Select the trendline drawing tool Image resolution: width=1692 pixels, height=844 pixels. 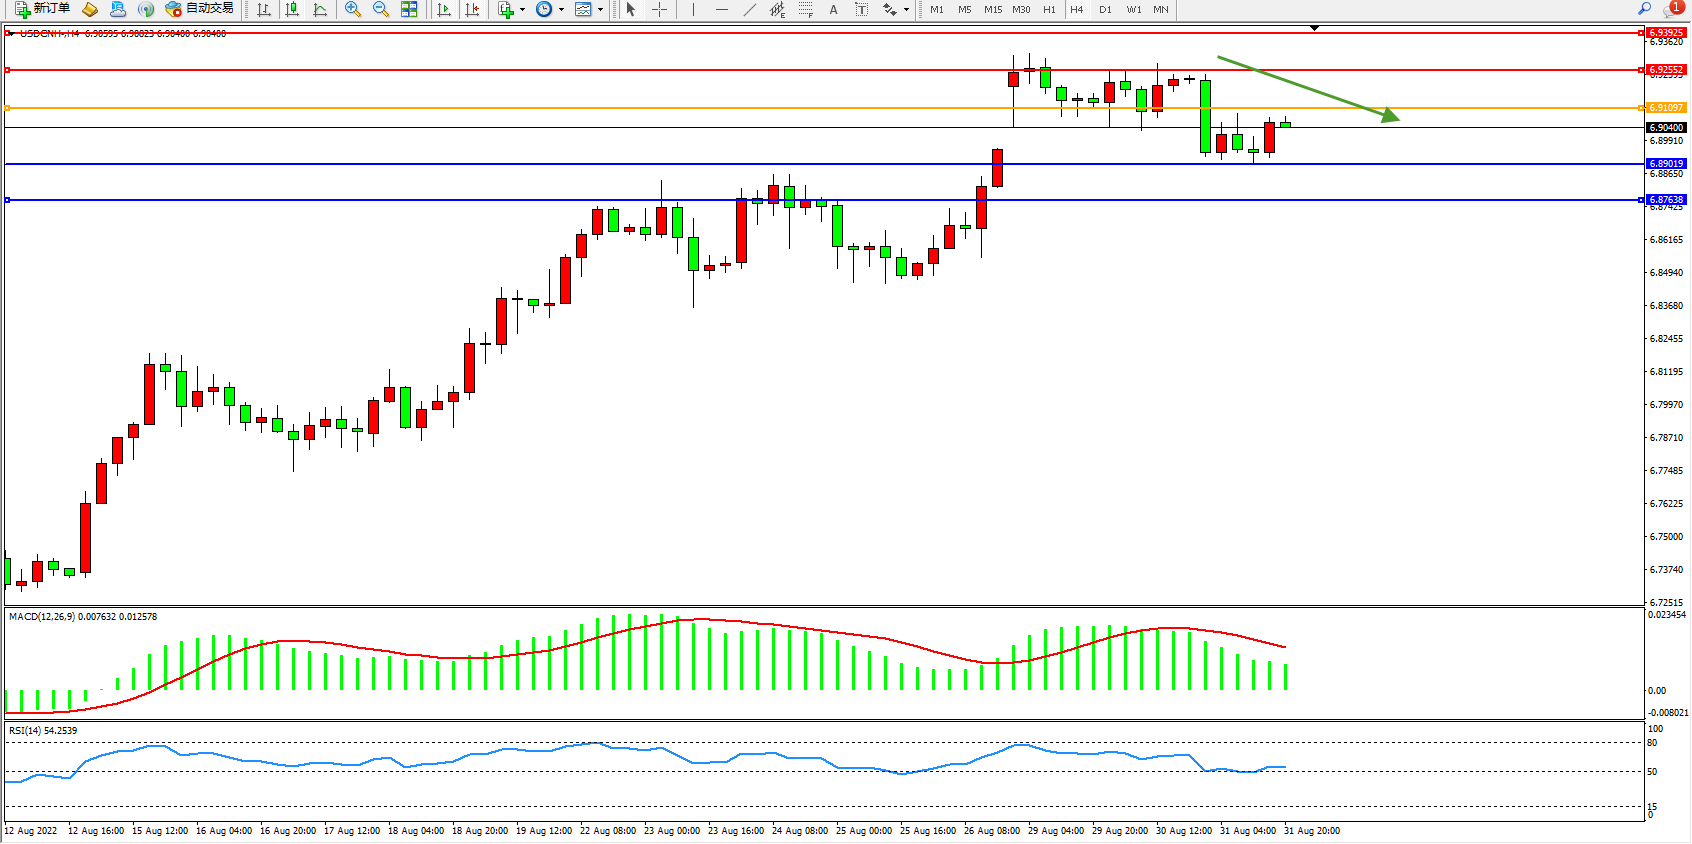pyautogui.click(x=749, y=9)
